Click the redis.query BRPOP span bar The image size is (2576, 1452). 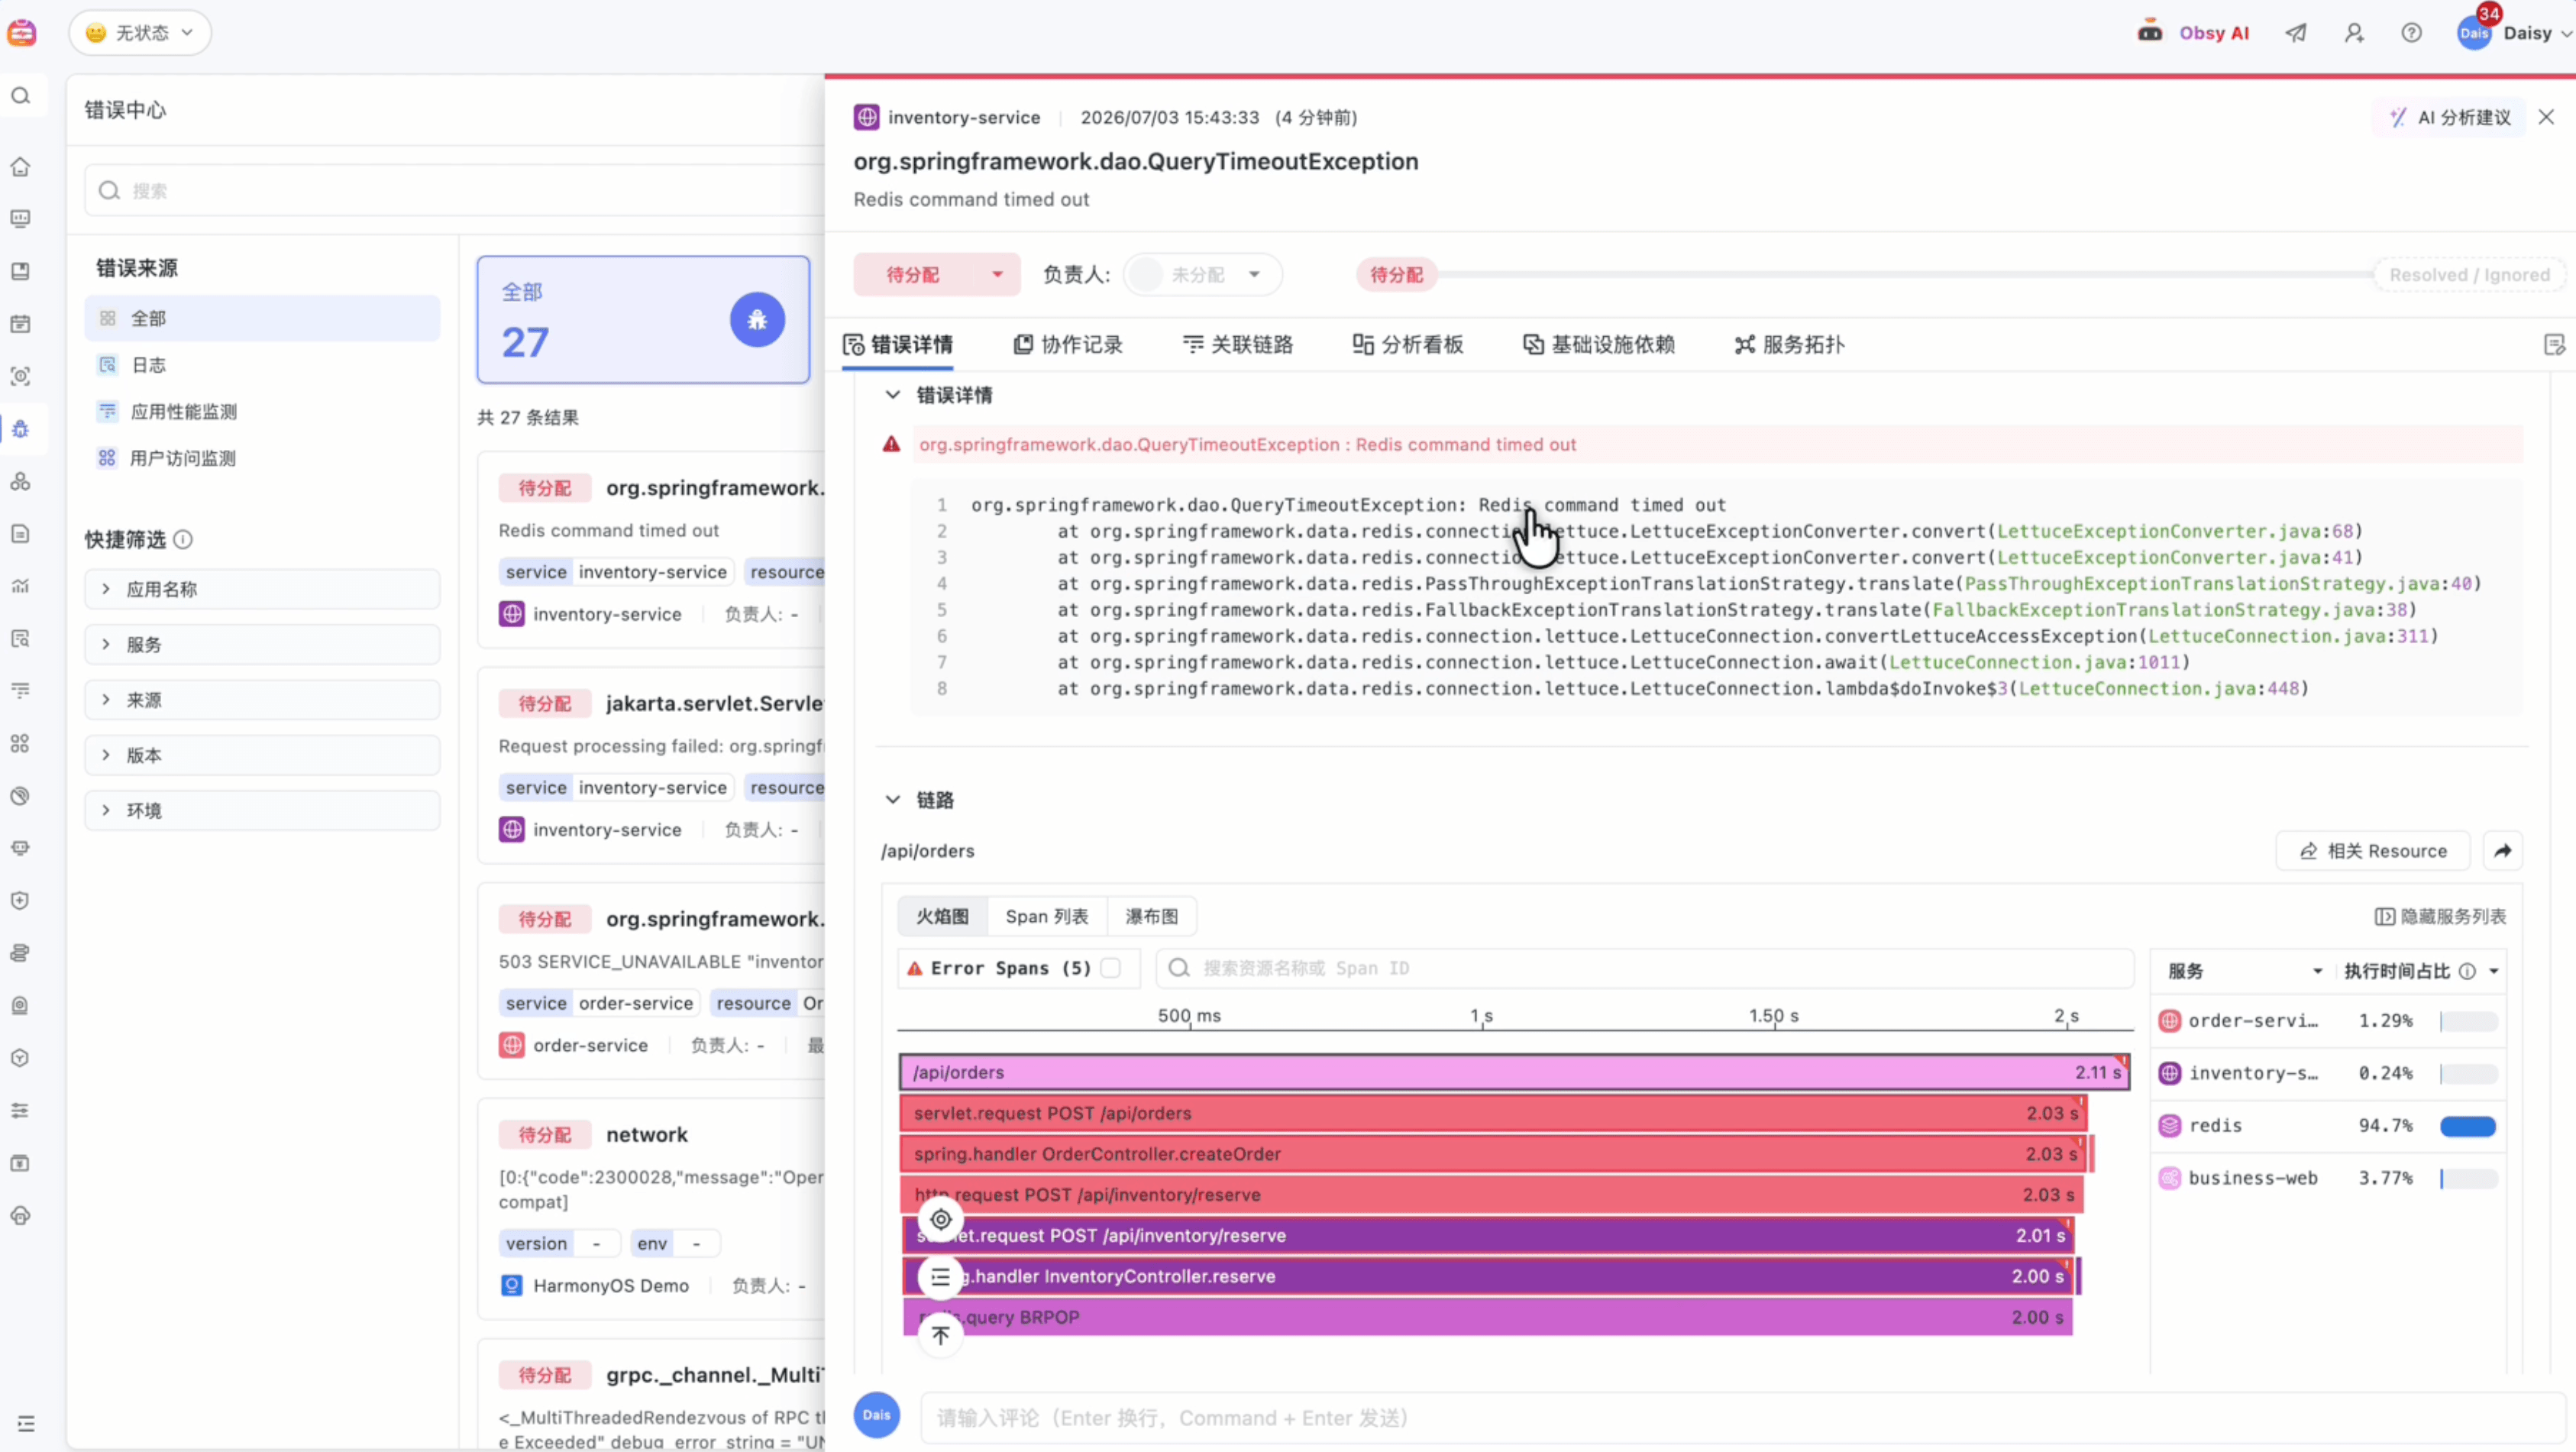pos(1487,1317)
